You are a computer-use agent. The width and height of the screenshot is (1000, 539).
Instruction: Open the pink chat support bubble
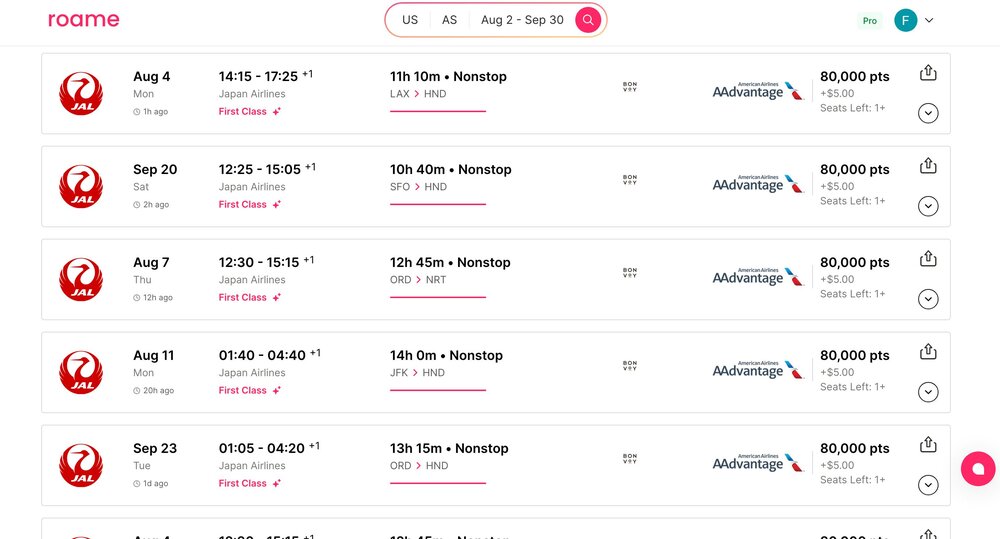[x=978, y=469]
